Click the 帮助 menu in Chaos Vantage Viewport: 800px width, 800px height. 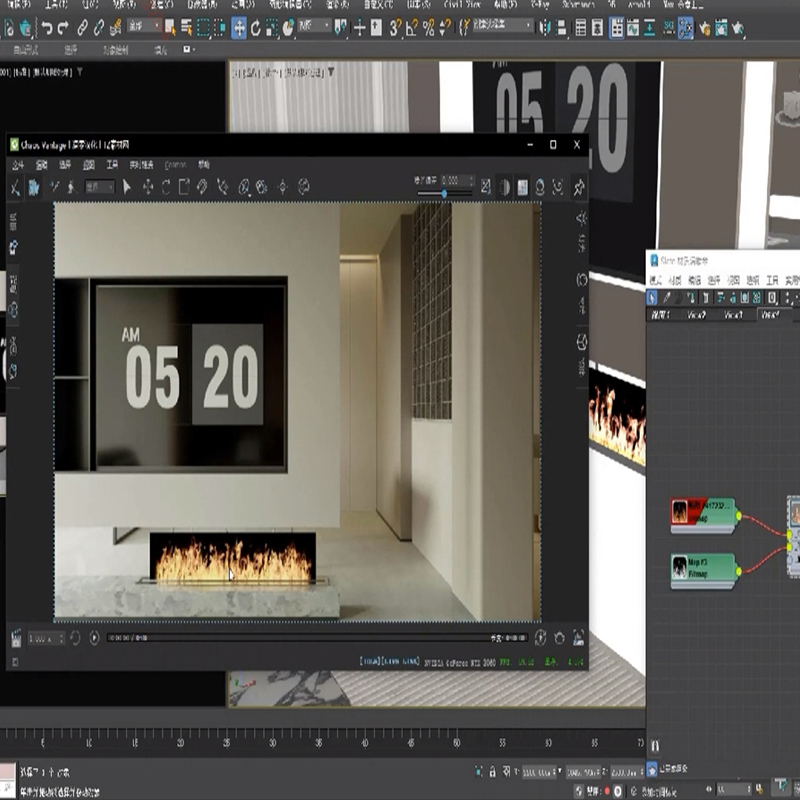tap(203, 165)
